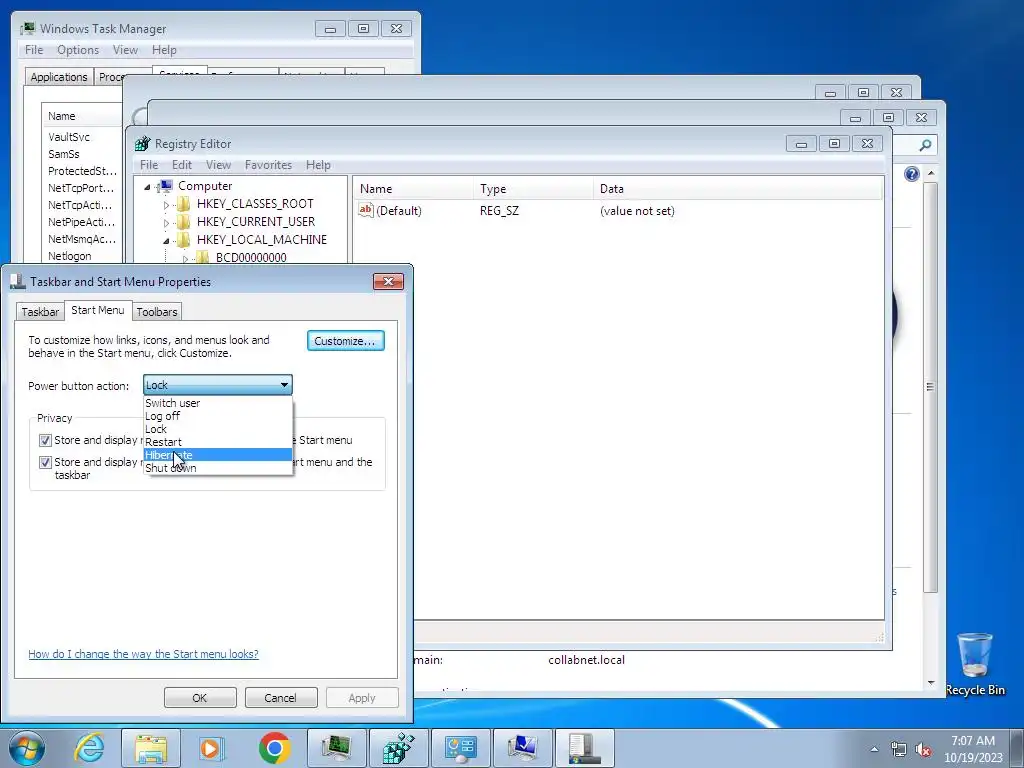Choose Log off from power action list
The image size is (1024, 768).
[217, 416]
